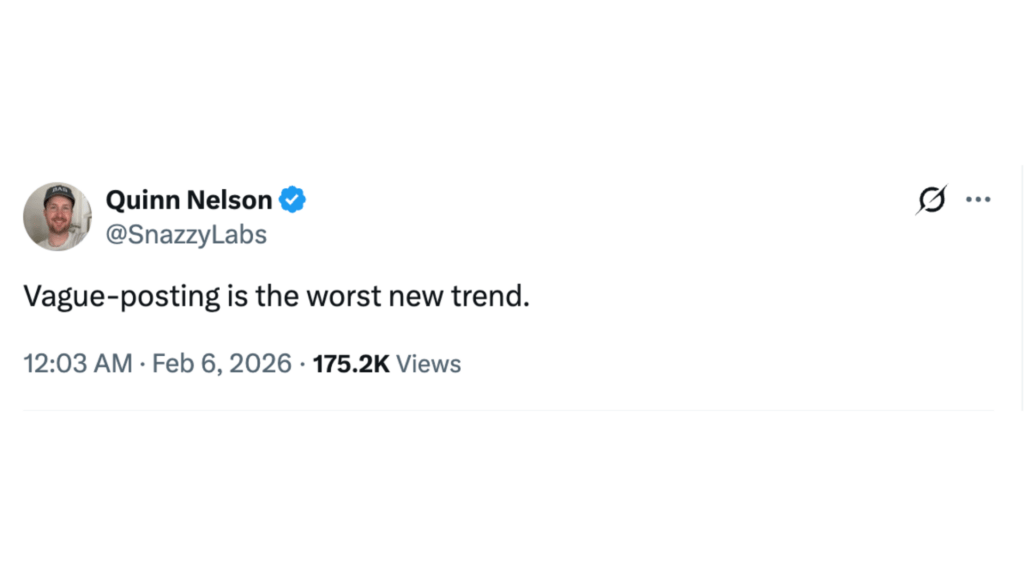Click the @SnazzyLabs username text
Screen dimensions: 1024x576
[186, 234]
